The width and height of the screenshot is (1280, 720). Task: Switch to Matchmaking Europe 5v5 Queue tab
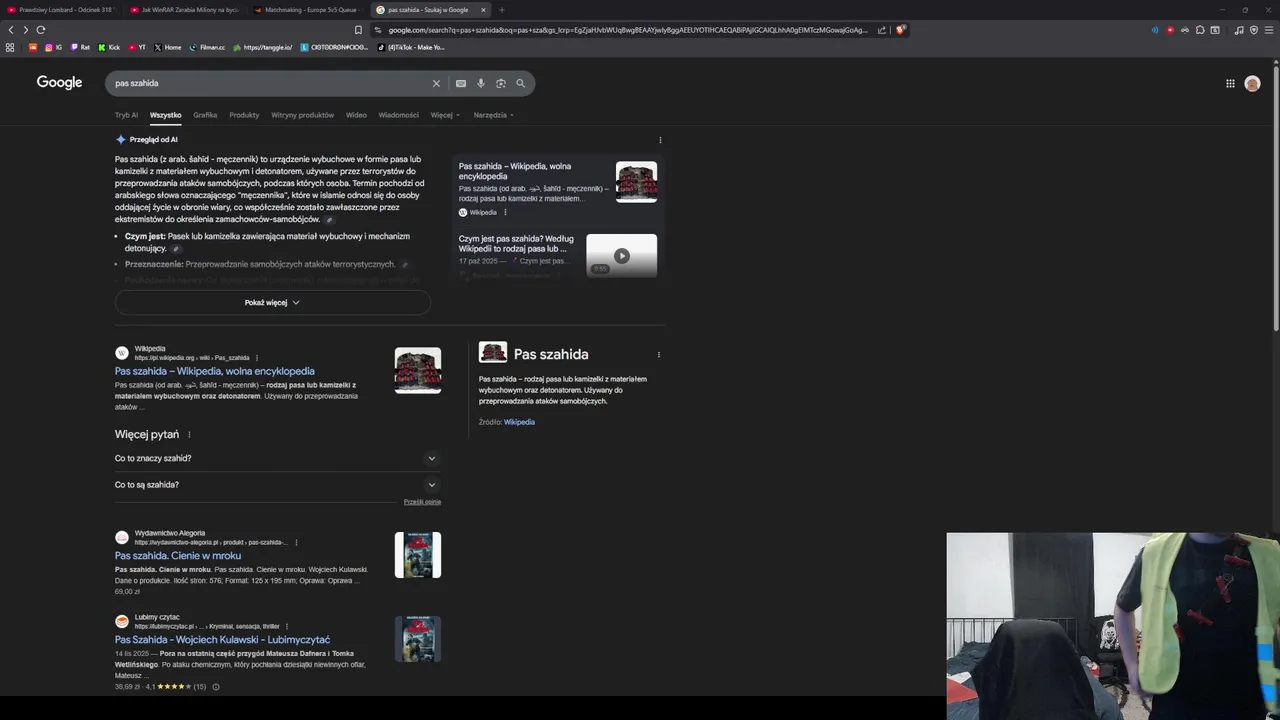click(308, 9)
